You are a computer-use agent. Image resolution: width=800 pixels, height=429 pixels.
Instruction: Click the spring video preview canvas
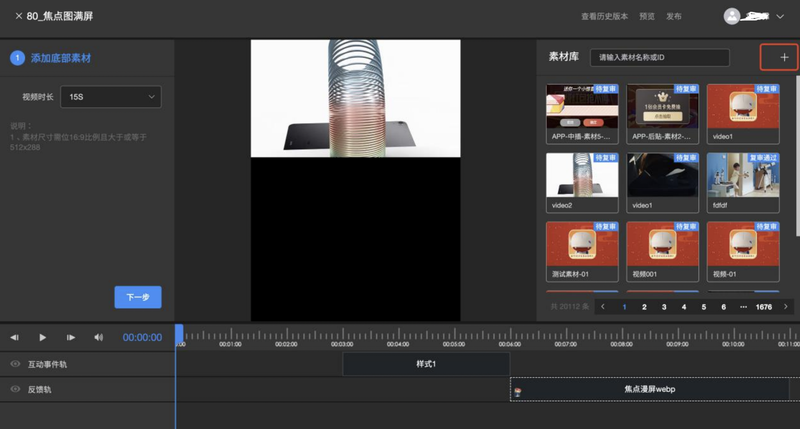[356, 98]
